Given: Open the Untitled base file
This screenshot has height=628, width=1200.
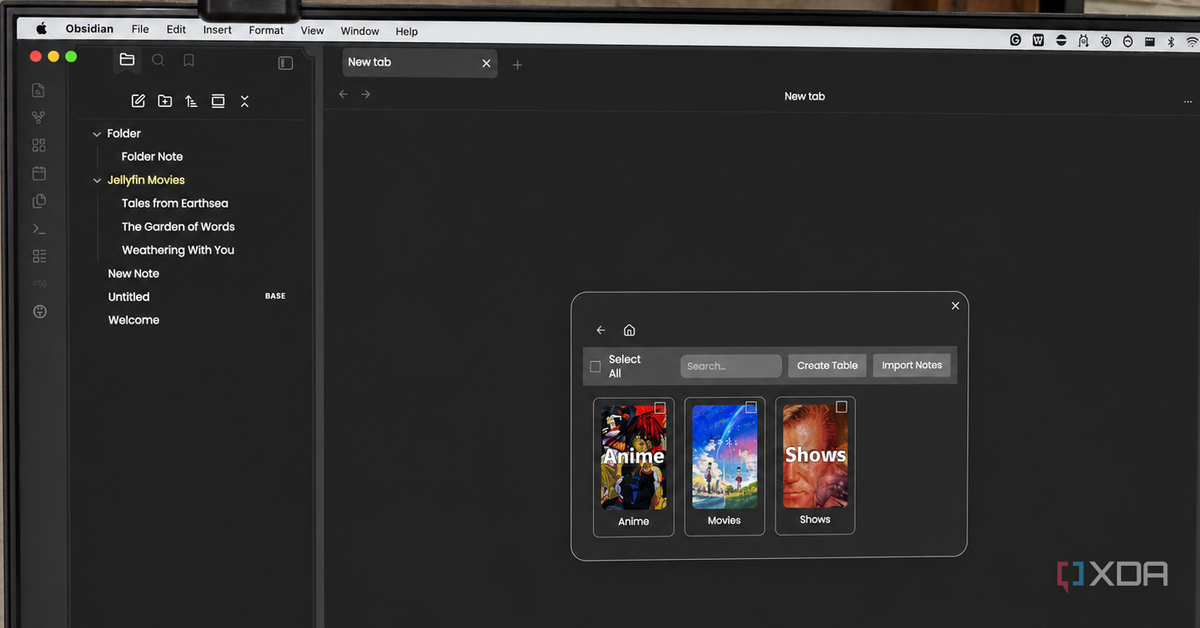Looking at the screenshot, I should click(129, 297).
